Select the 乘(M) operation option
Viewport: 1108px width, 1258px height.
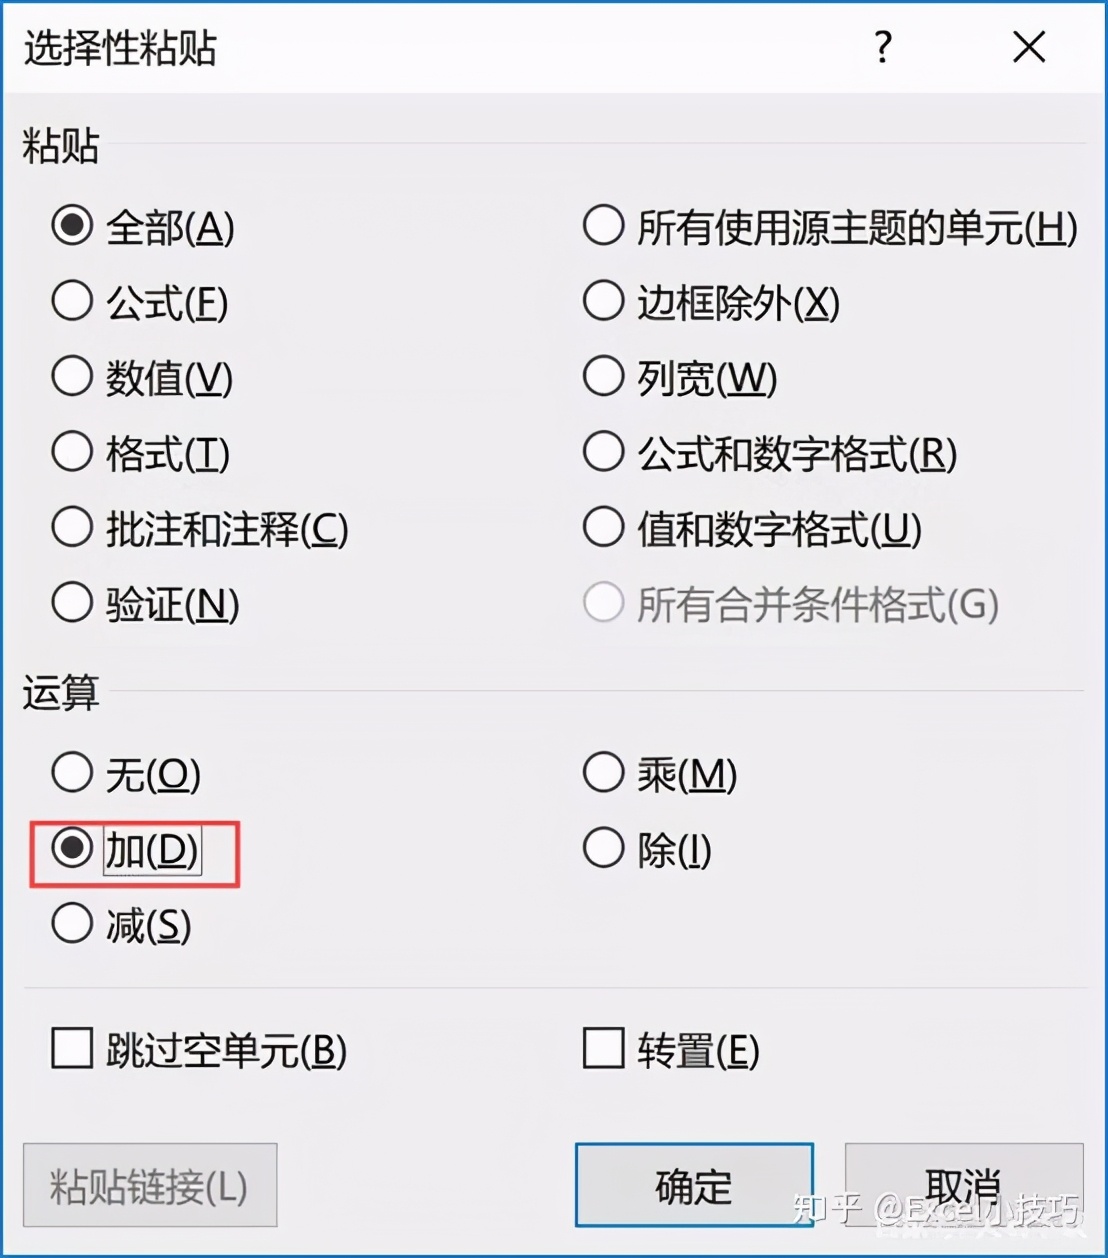[x=603, y=771]
